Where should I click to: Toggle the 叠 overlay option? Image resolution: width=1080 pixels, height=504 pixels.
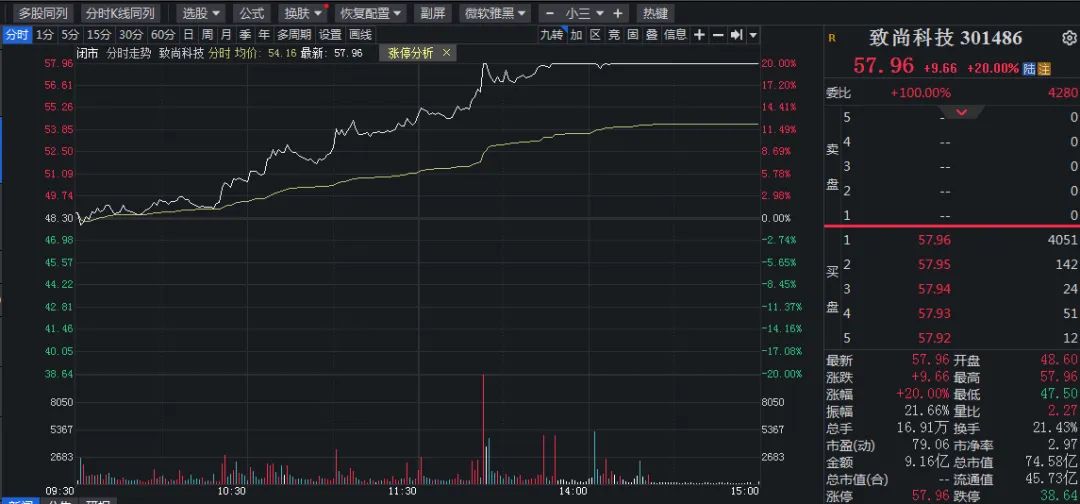coord(651,35)
